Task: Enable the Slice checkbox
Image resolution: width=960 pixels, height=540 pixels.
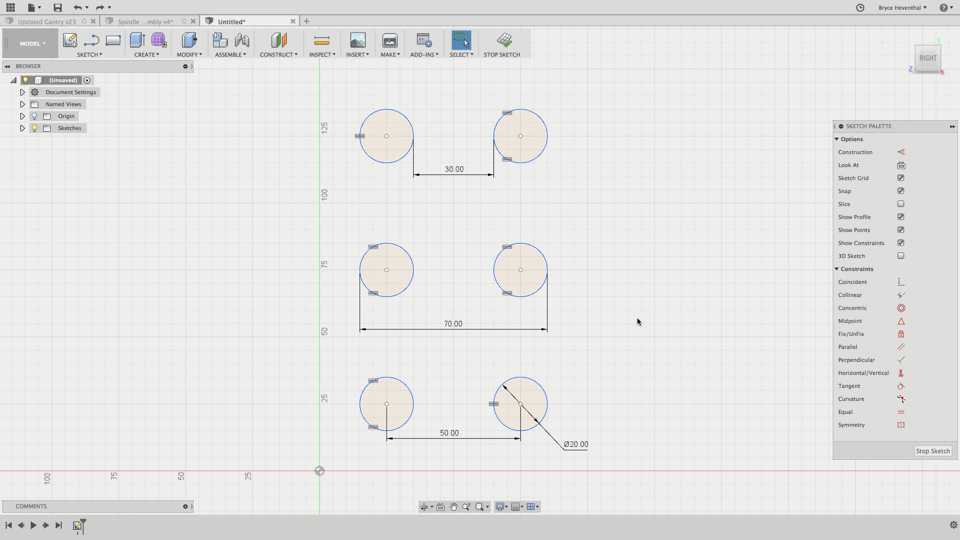Action: click(901, 204)
